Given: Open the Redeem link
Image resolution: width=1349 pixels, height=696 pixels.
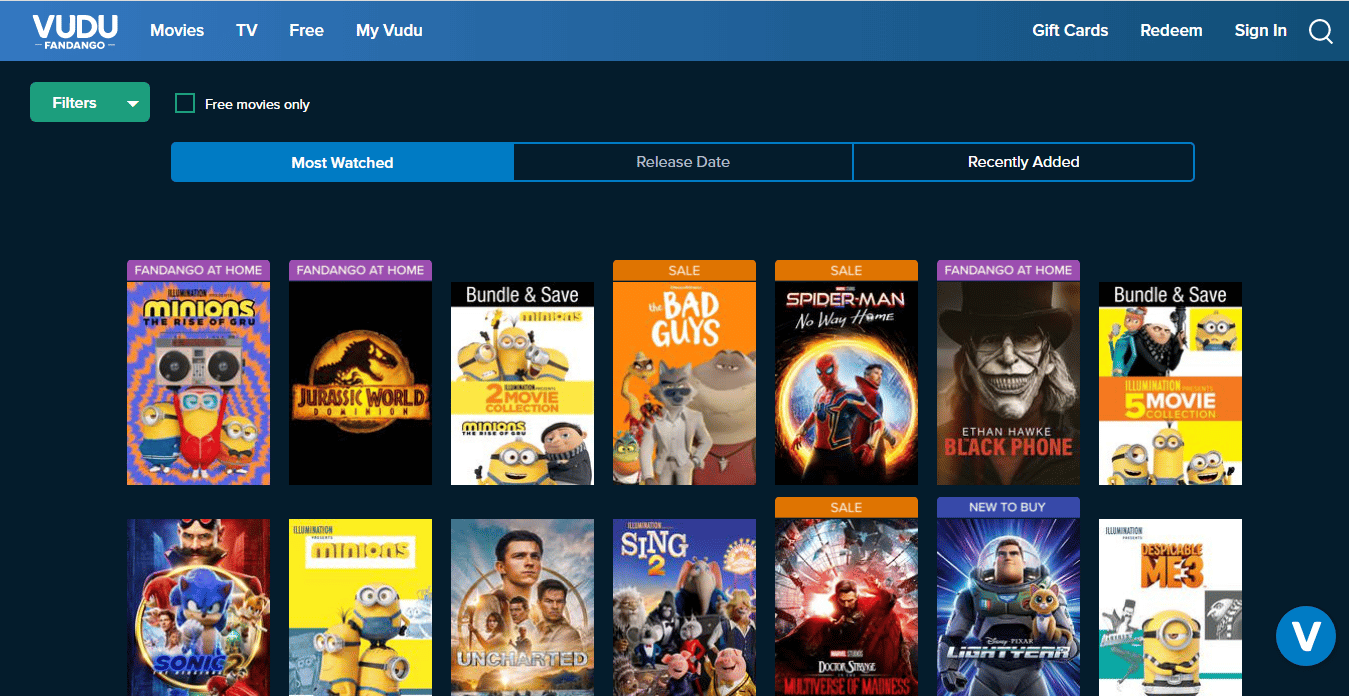Looking at the screenshot, I should 1171,31.
